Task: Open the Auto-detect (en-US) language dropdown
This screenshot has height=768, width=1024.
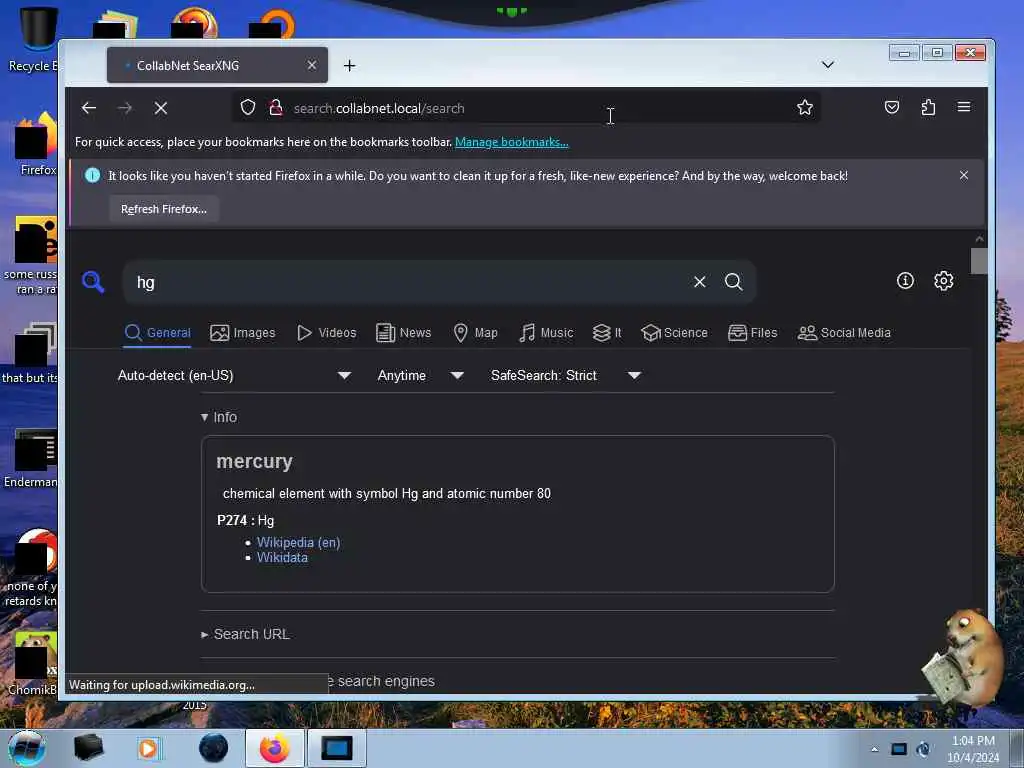Action: click(234, 376)
